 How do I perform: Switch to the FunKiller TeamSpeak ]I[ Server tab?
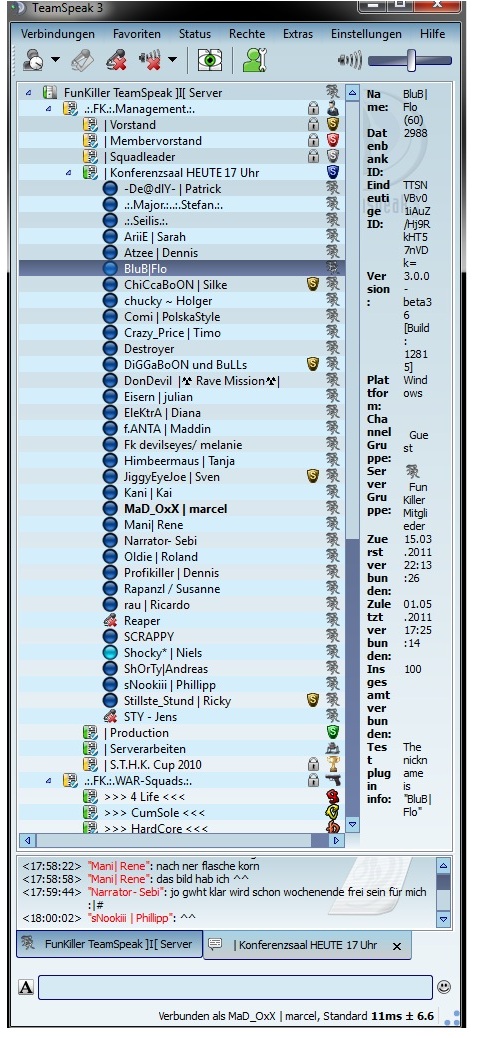click(x=109, y=944)
